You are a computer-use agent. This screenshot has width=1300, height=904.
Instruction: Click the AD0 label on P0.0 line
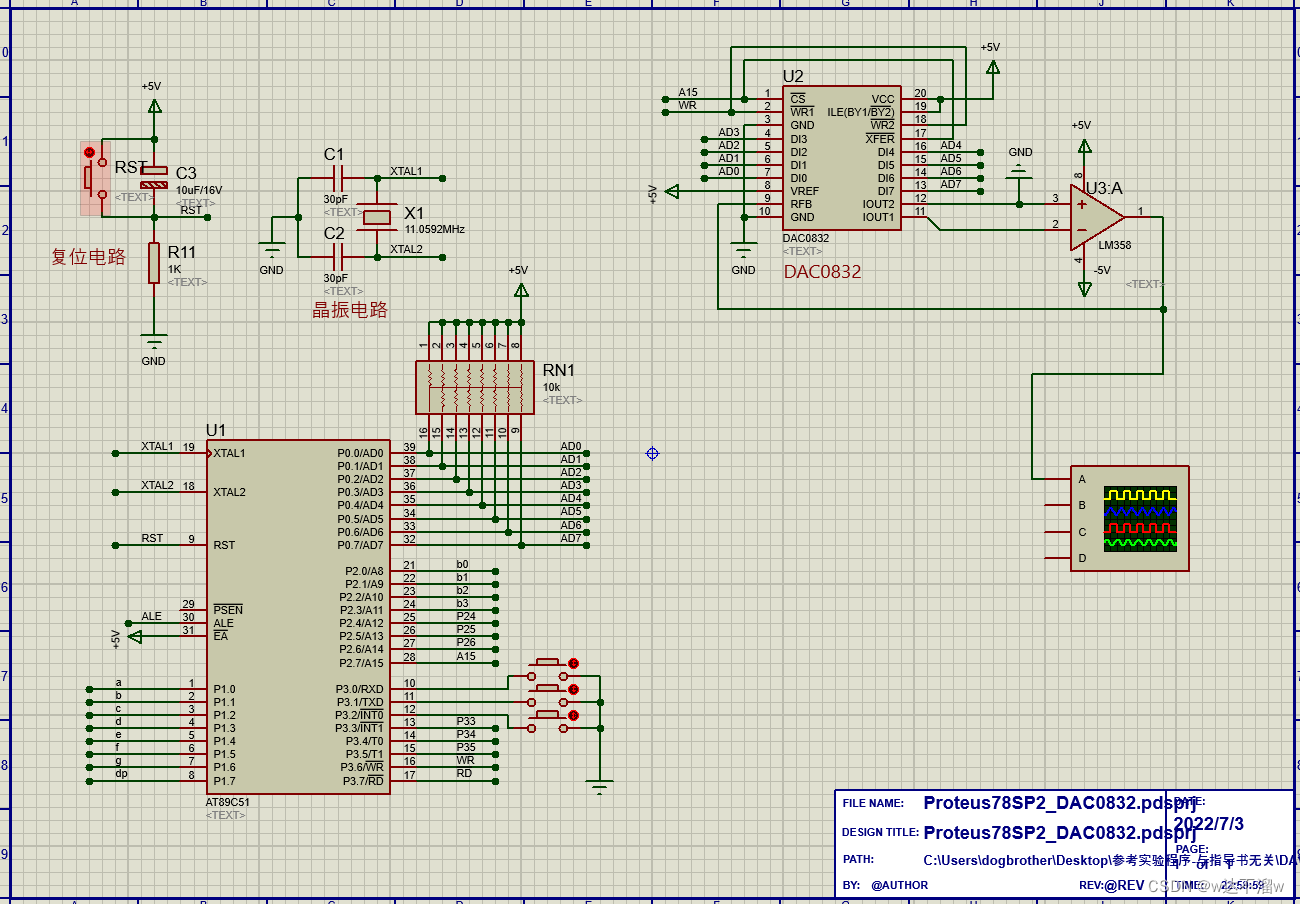pos(571,447)
